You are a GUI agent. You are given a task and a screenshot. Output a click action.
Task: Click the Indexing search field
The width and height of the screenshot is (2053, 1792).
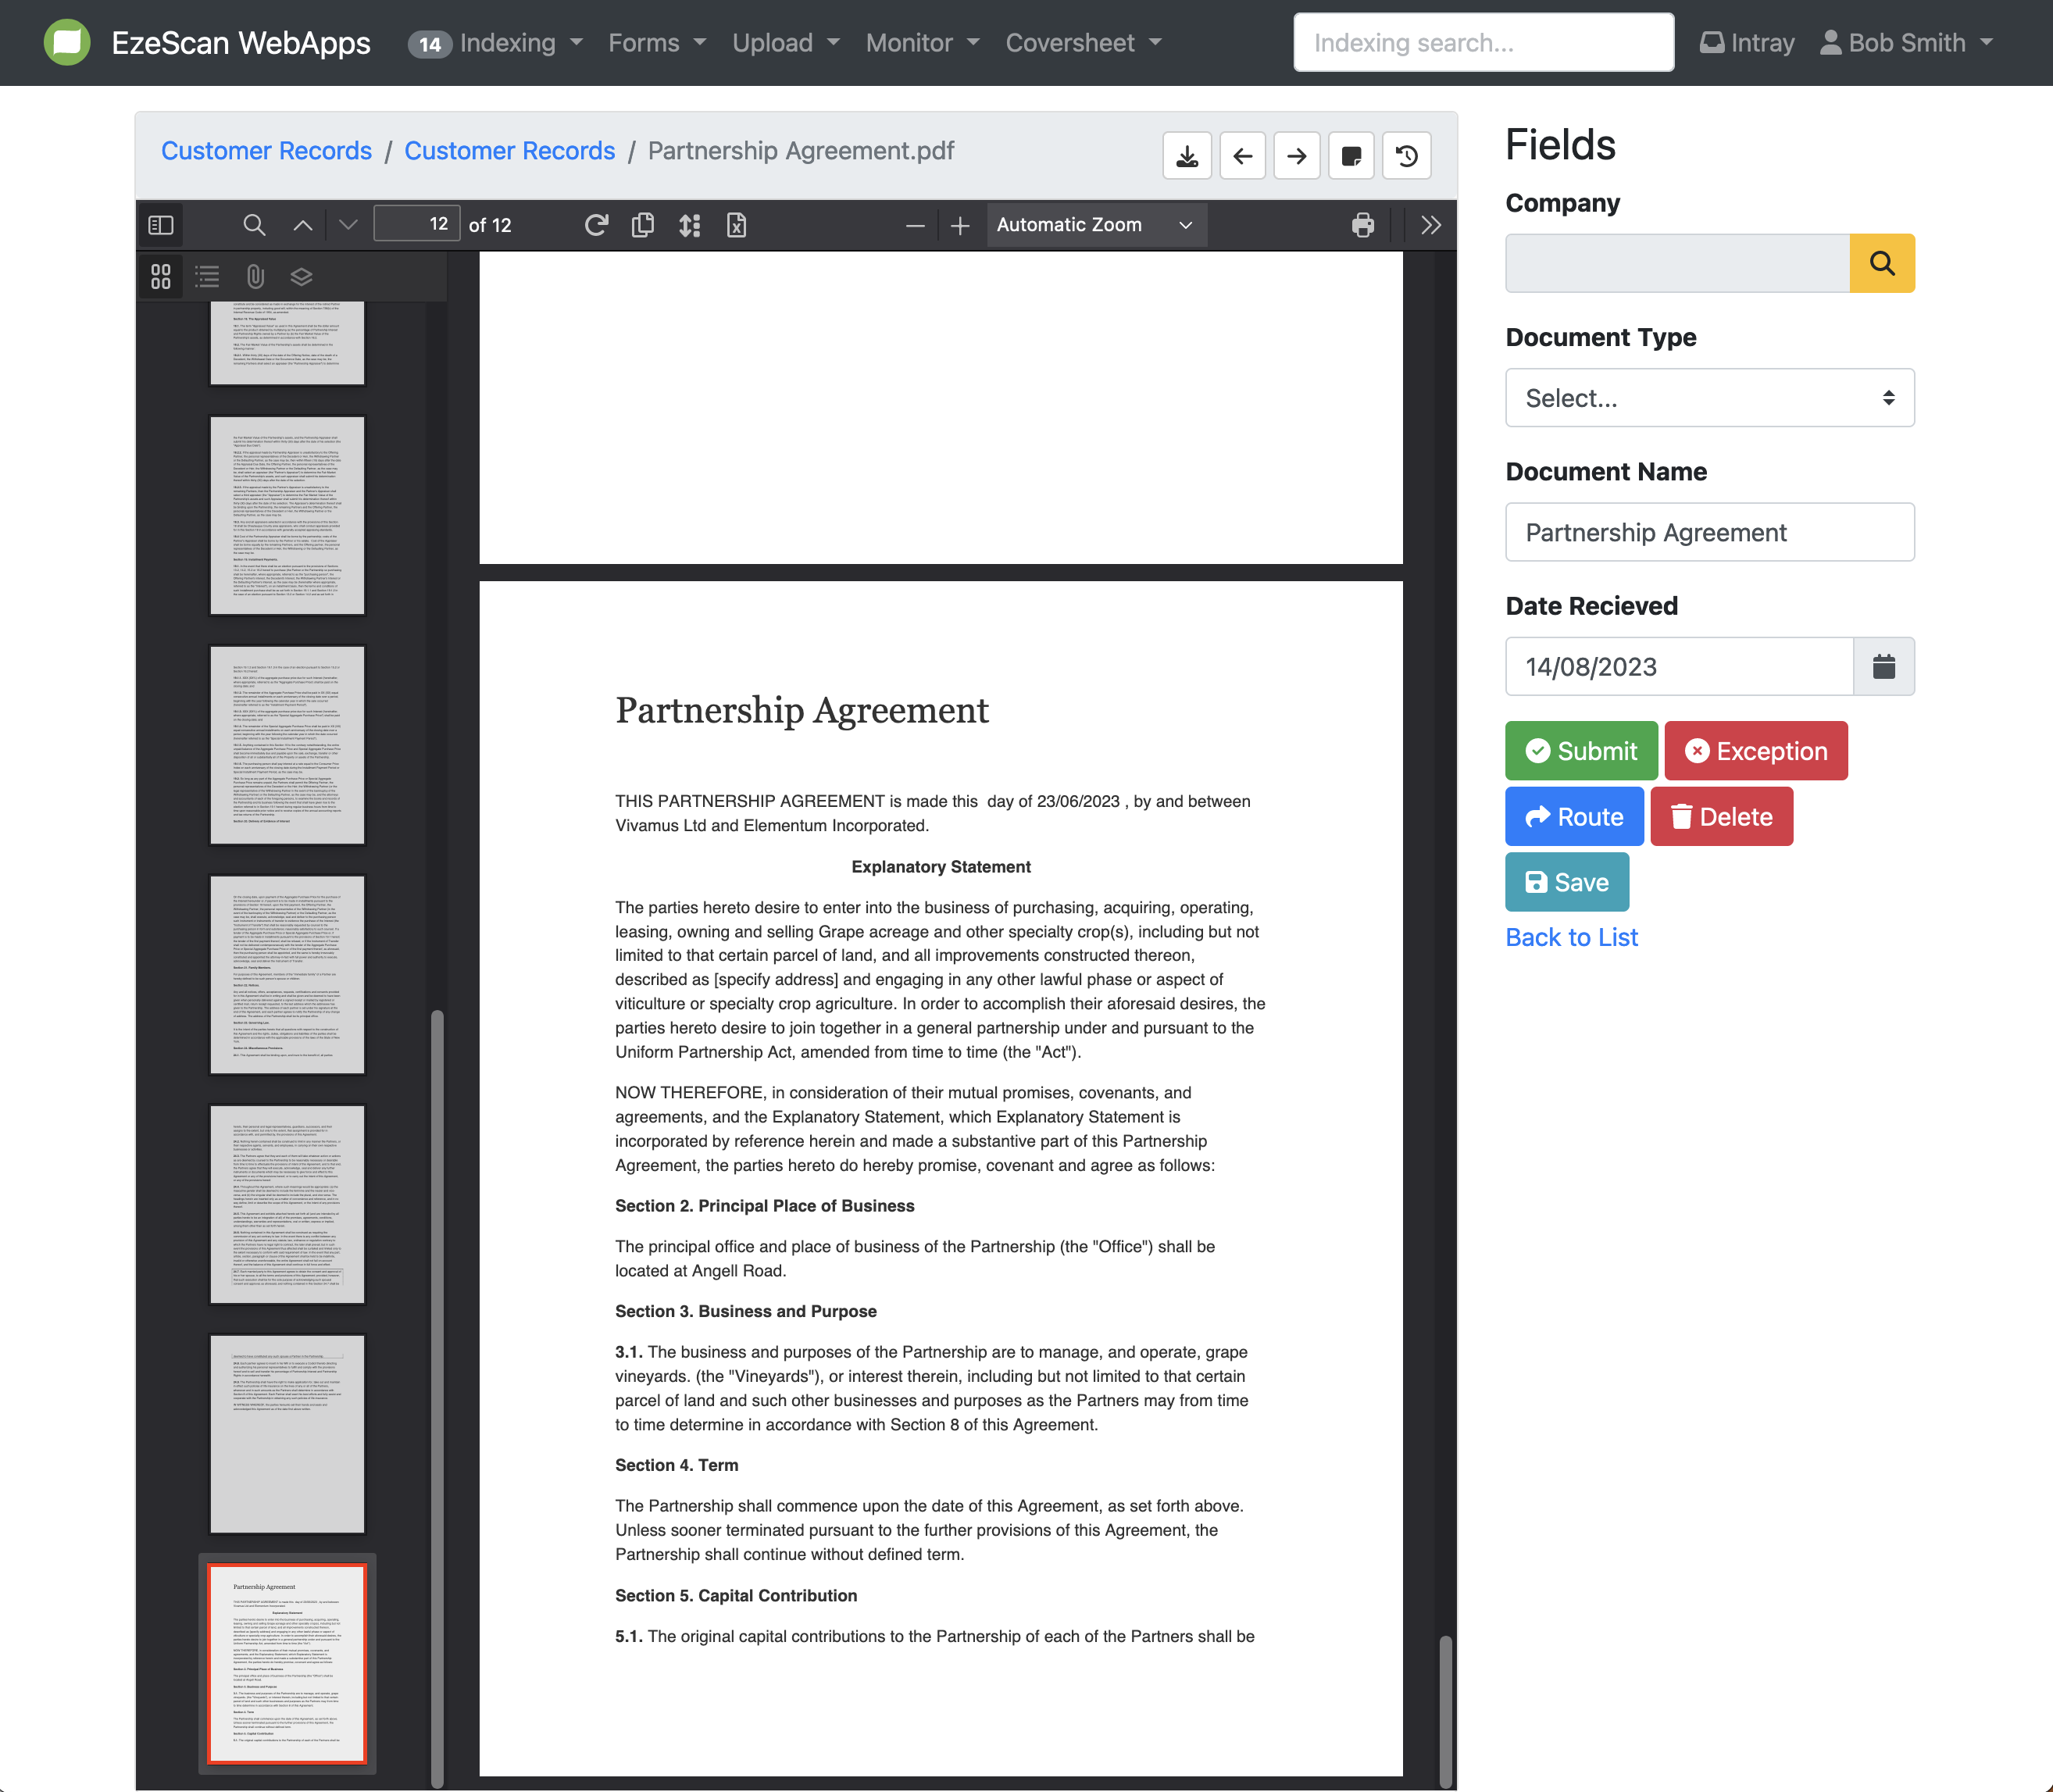pyautogui.click(x=1482, y=43)
